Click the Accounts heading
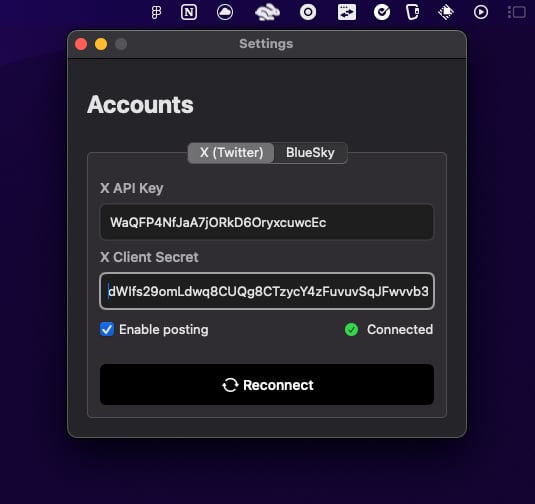The height and width of the screenshot is (504, 535). click(140, 104)
